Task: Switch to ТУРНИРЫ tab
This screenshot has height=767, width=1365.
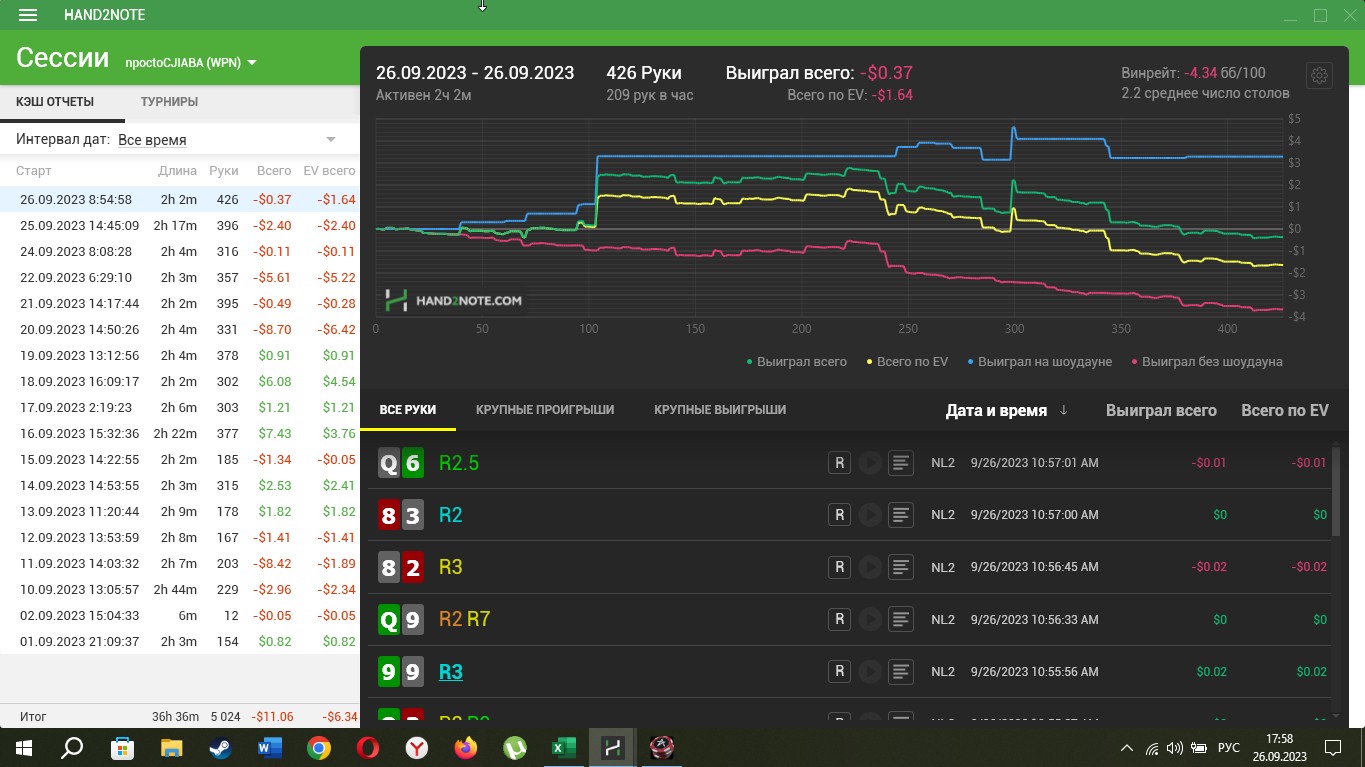Action: [169, 102]
